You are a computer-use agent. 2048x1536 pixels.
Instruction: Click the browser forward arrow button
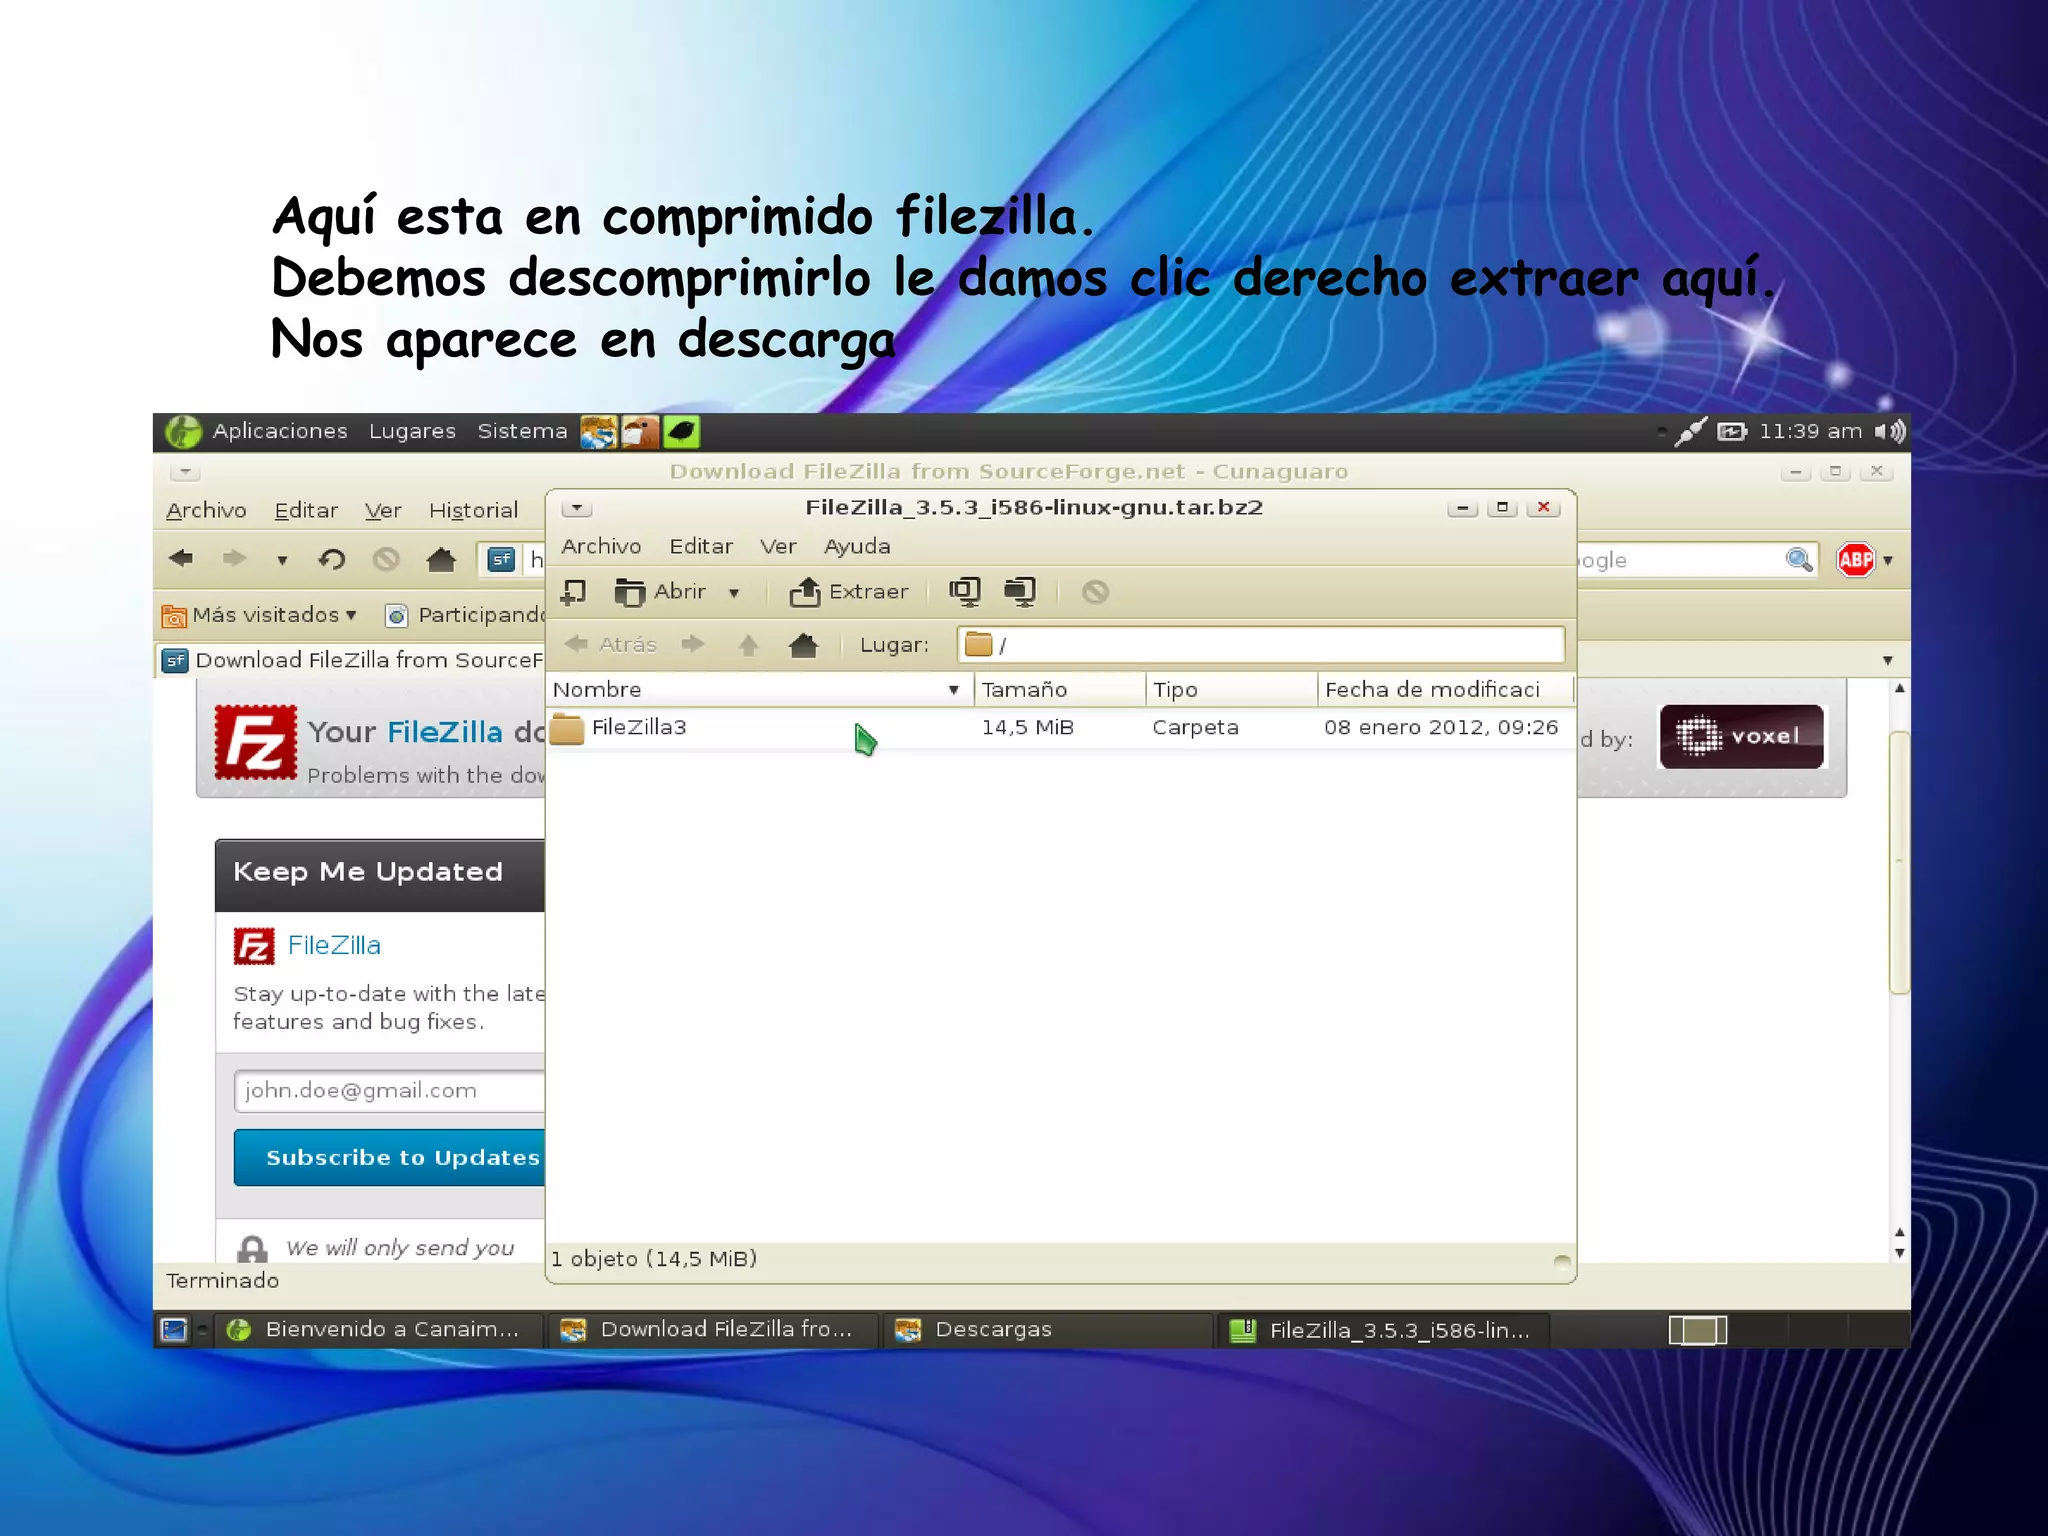point(234,559)
